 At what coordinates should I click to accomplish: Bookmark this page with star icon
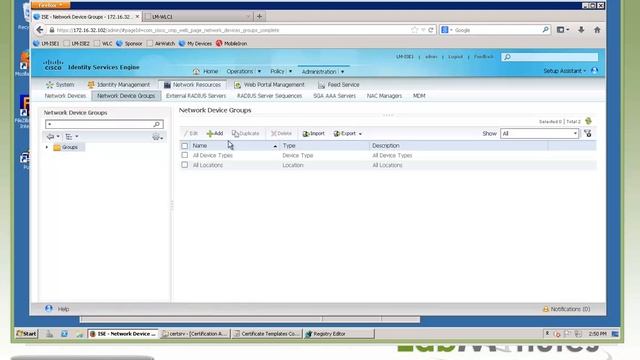click(x=415, y=30)
